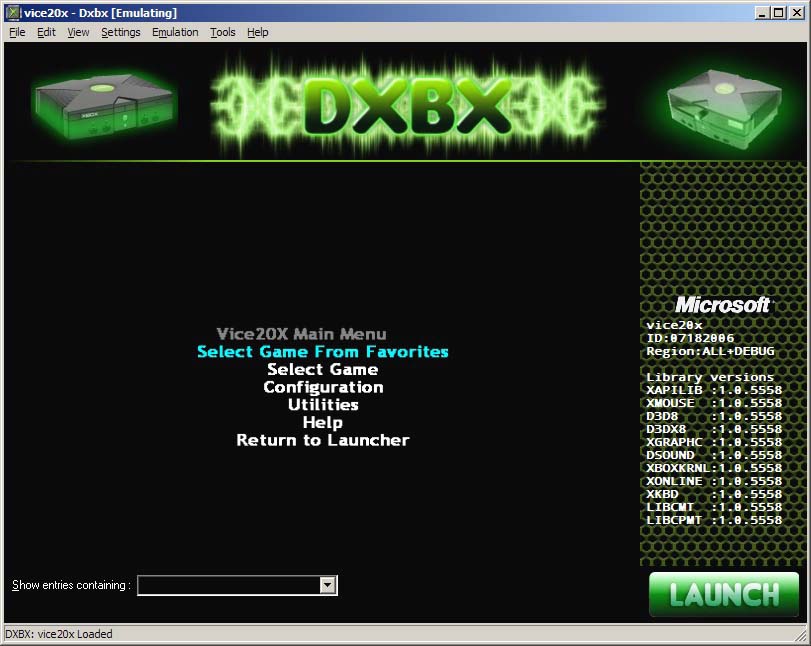Select Game From Favorites menu entry
The width and height of the screenshot is (811, 646).
322,352
